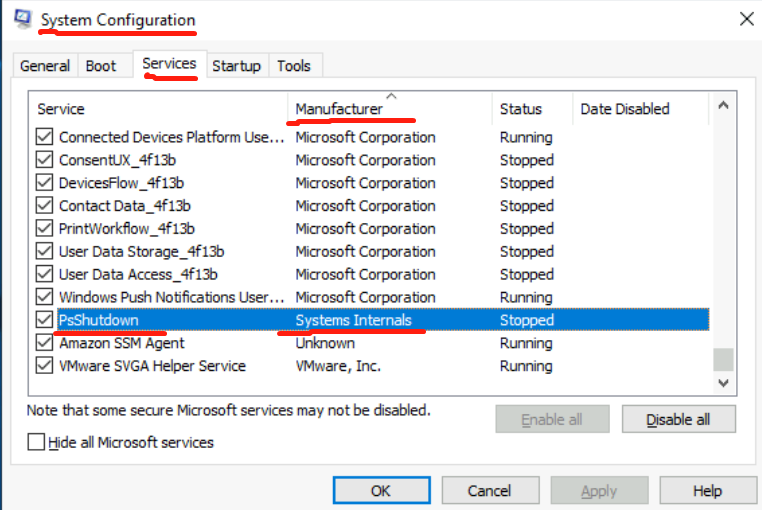Uncheck the PsShutdown service checkbox
This screenshot has height=510, width=762.
(44, 320)
